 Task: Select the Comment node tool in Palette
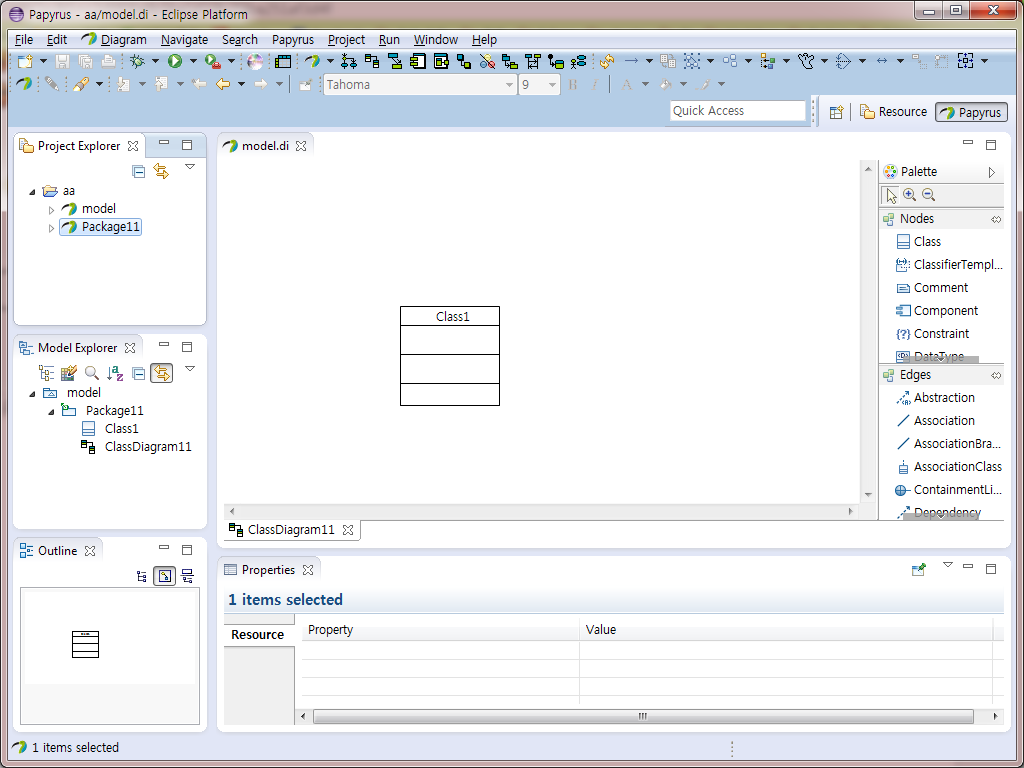tap(932, 287)
